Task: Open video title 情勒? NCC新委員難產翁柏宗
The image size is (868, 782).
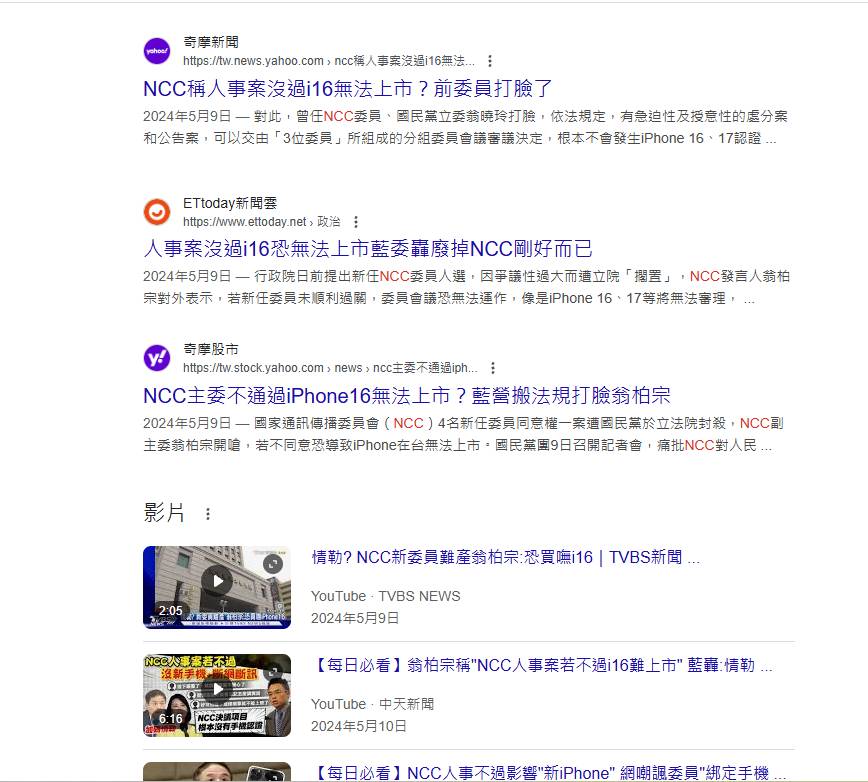Action: [505, 558]
